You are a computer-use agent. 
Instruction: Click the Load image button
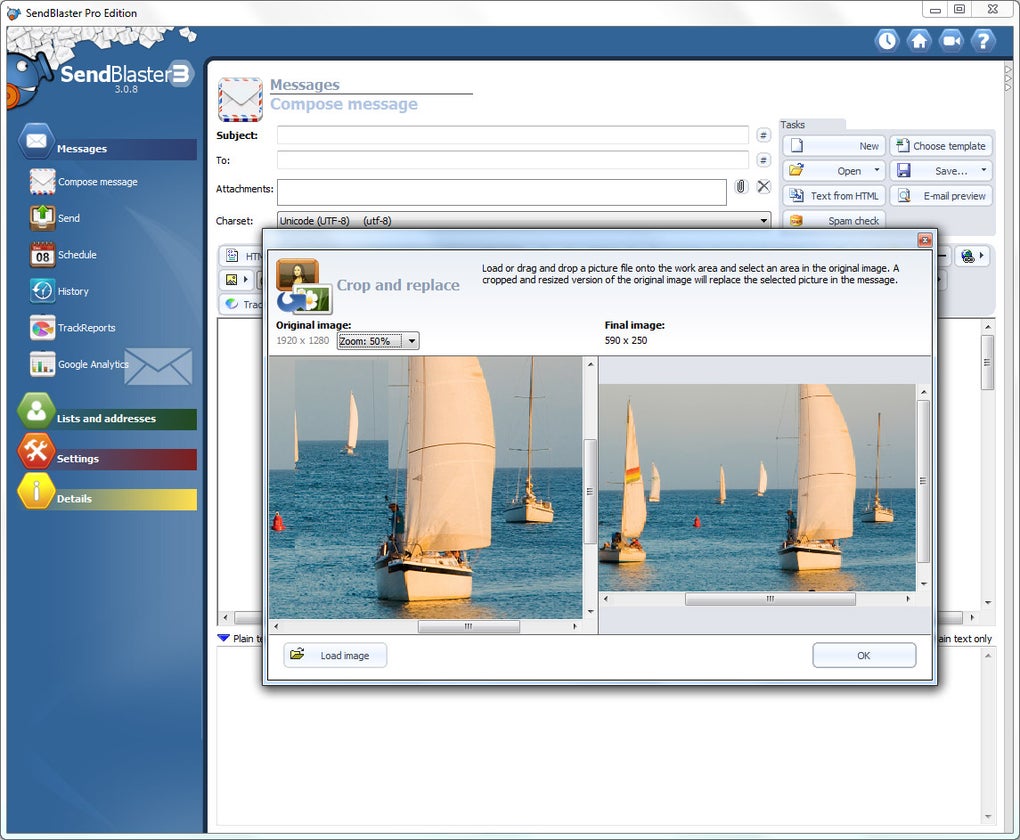pyautogui.click(x=335, y=655)
